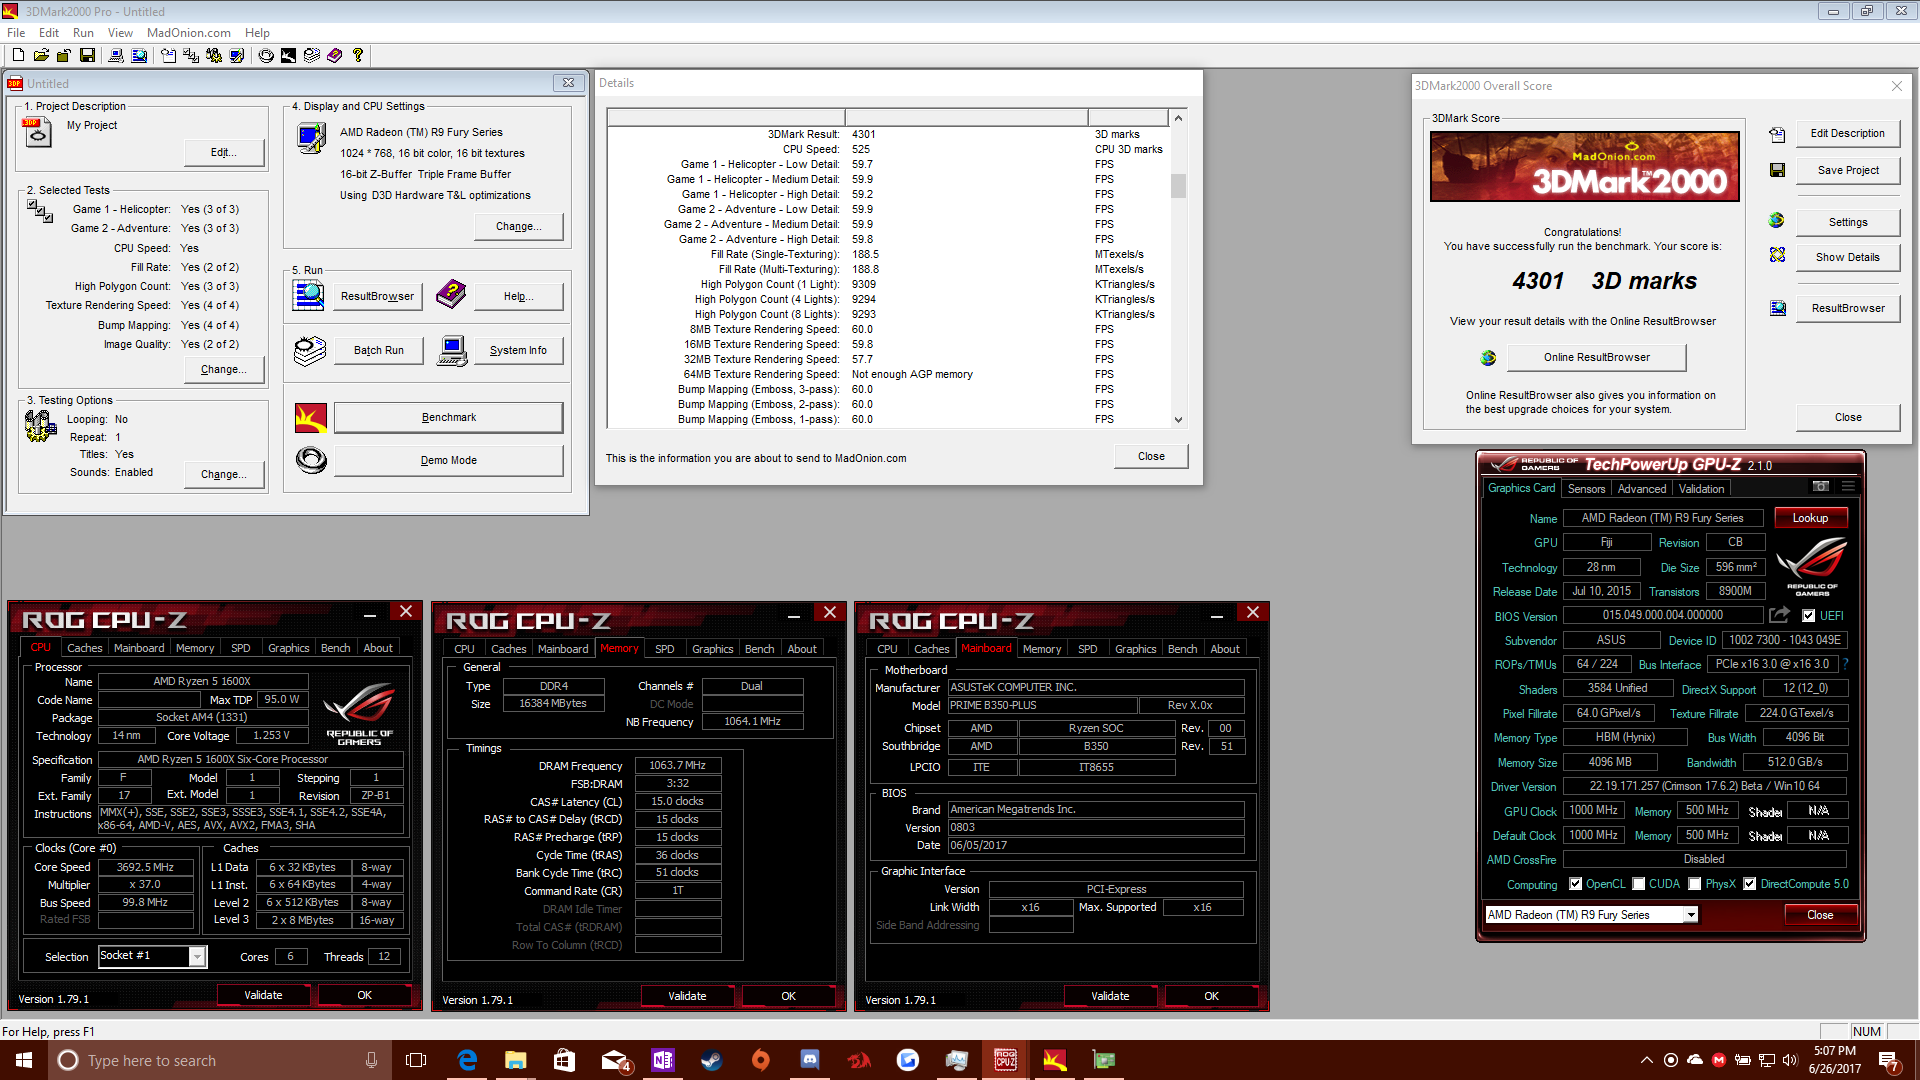Open the action center notification icon
1920x1080 pixels.
coord(1889,1060)
